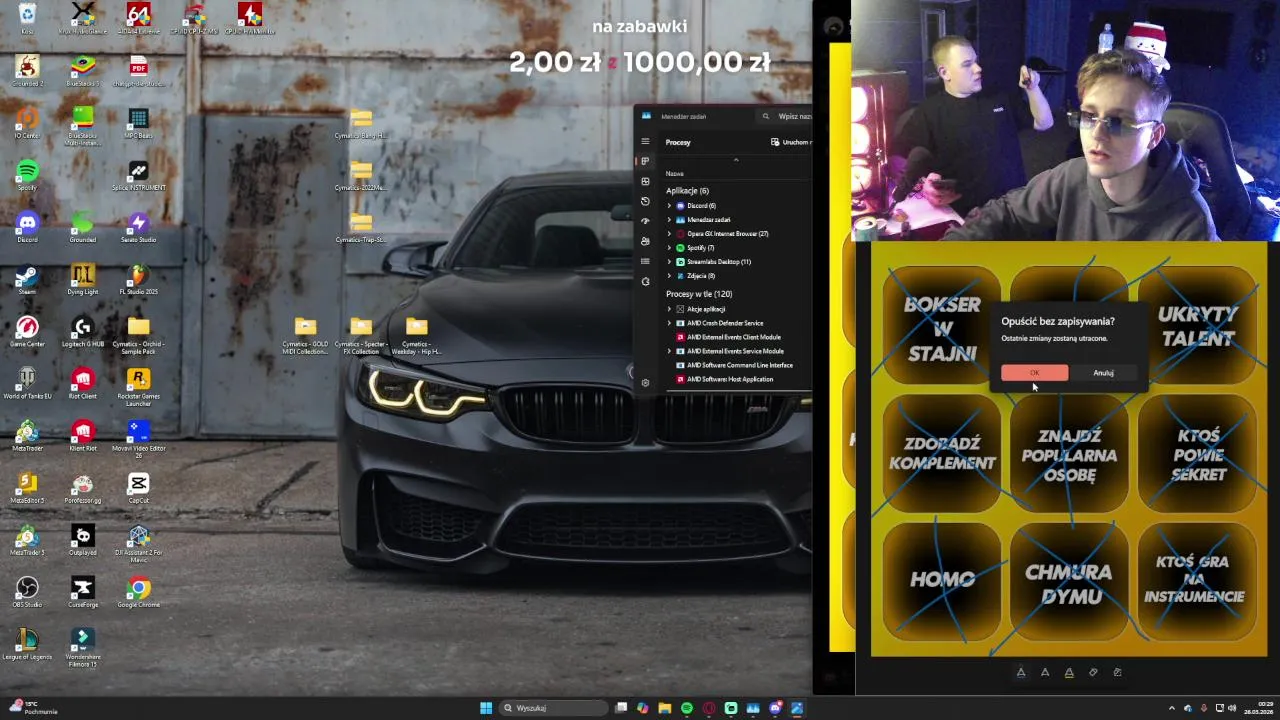Expand the Menedżer zadań process row
Screen dimensions: 1280x720
click(x=669, y=220)
